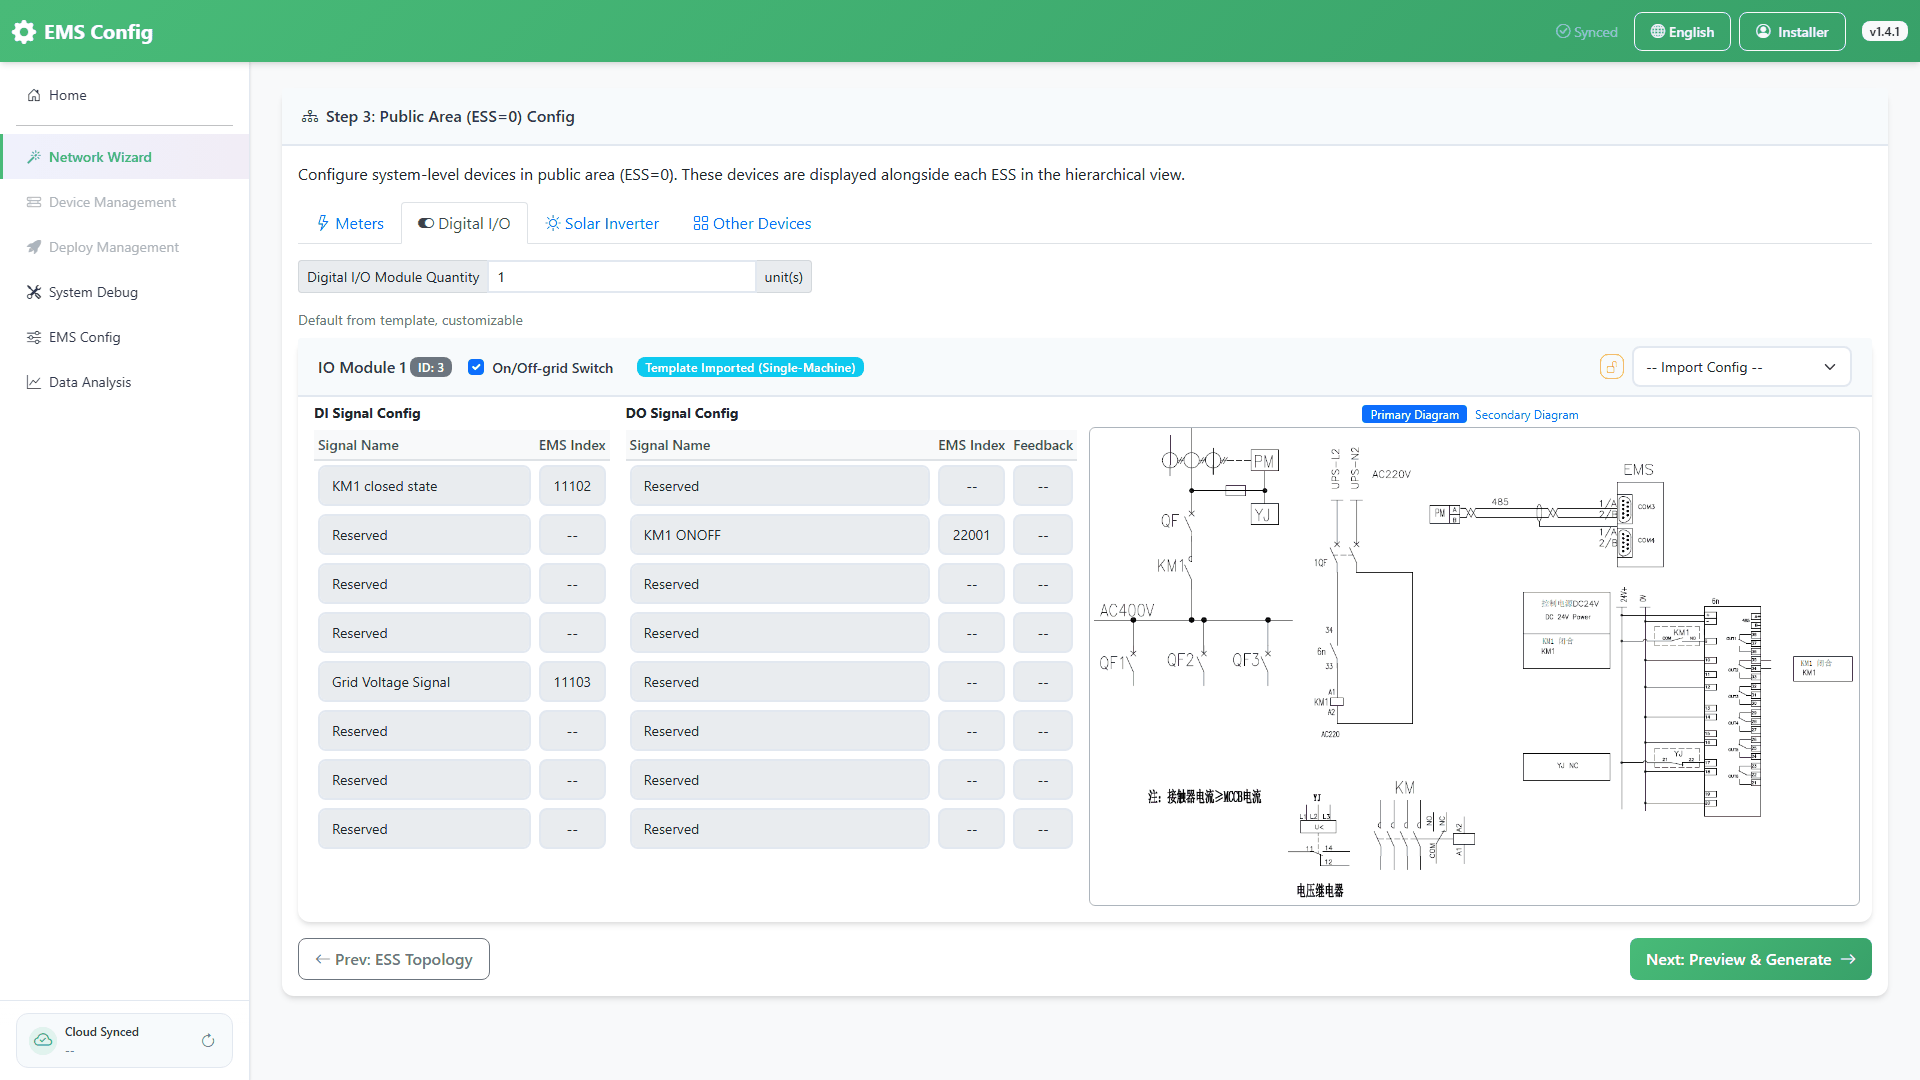
Task: Click Next: Preview & Generate button
Action: [x=1750, y=959]
